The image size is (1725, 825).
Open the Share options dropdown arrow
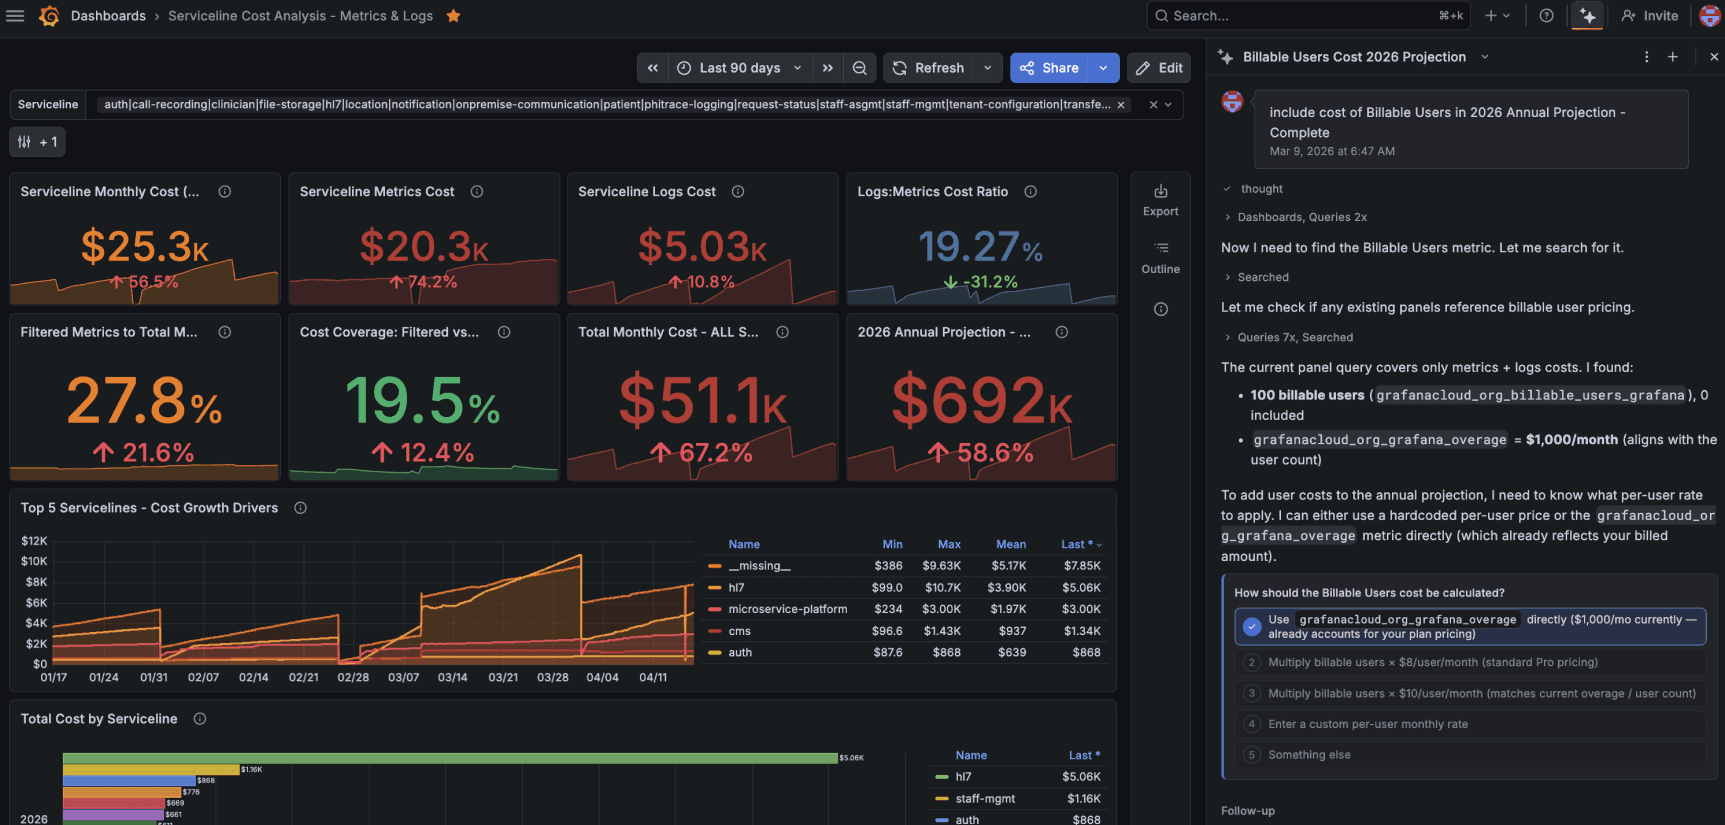[x=1103, y=68]
